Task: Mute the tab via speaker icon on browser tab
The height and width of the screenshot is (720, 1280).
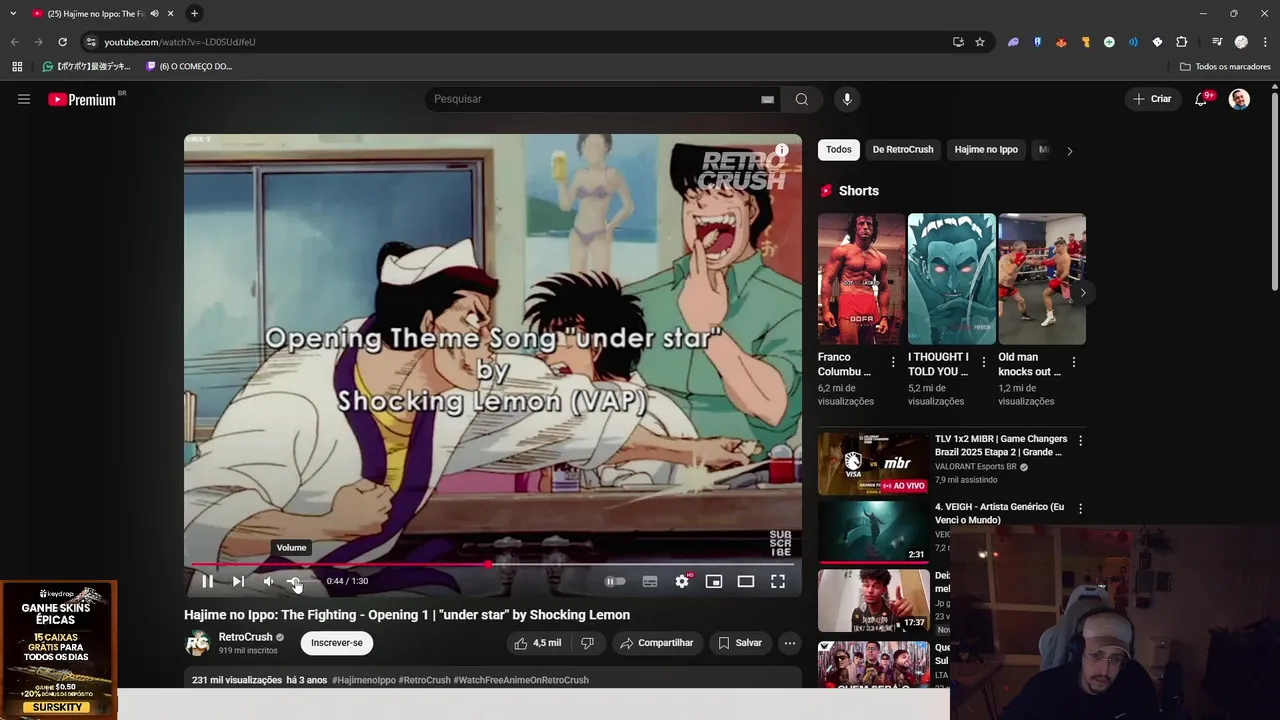Action: pos(154,14)
